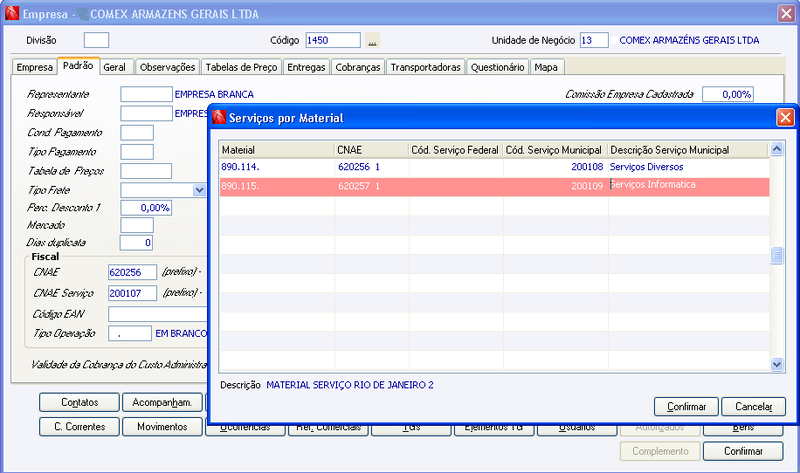Image resolution: width=800 pixels, height=473 pixels.
Task: Click the Tabela de Preços field
Action: pos(146,171)
